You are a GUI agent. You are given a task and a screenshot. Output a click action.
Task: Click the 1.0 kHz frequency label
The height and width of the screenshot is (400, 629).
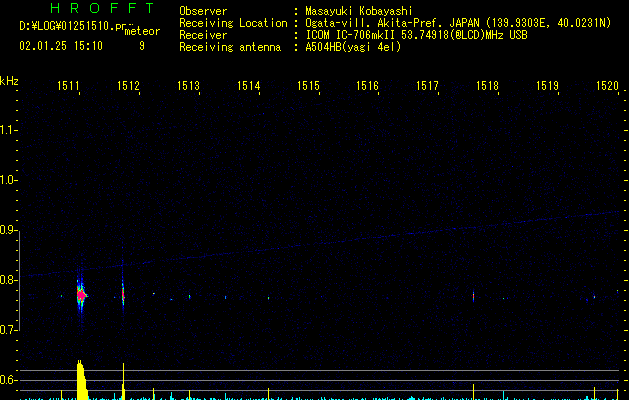pyautogui.click(x=8, y=180)
